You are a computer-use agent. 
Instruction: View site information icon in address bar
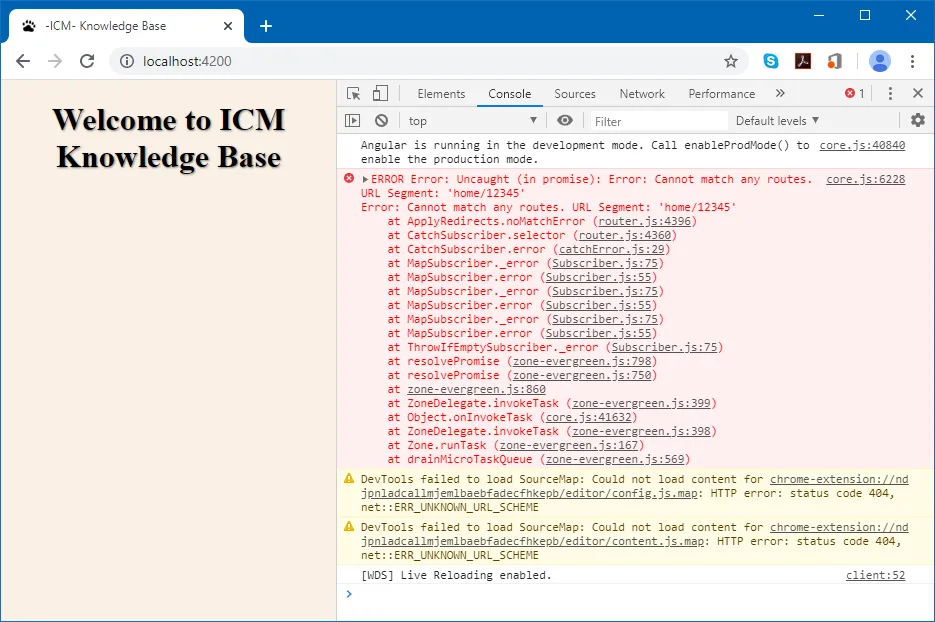(x=127, y=61)
